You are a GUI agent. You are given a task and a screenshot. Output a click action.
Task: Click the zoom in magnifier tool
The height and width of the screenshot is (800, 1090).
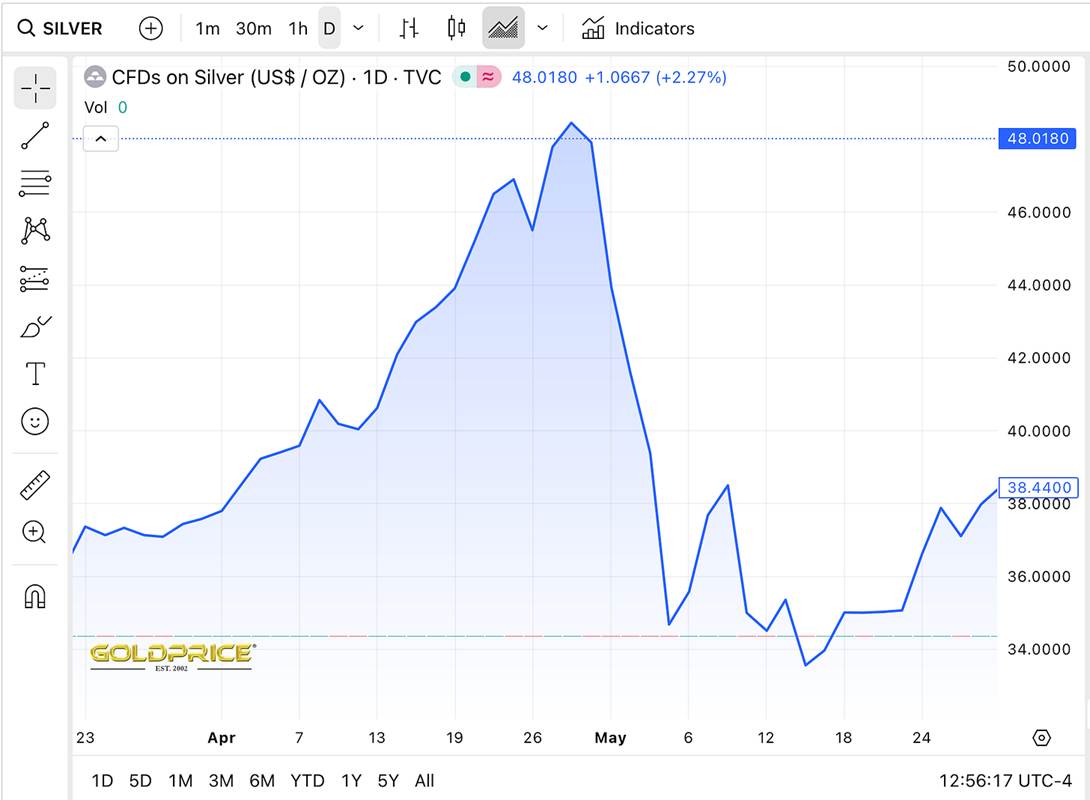tap(35, 532)
